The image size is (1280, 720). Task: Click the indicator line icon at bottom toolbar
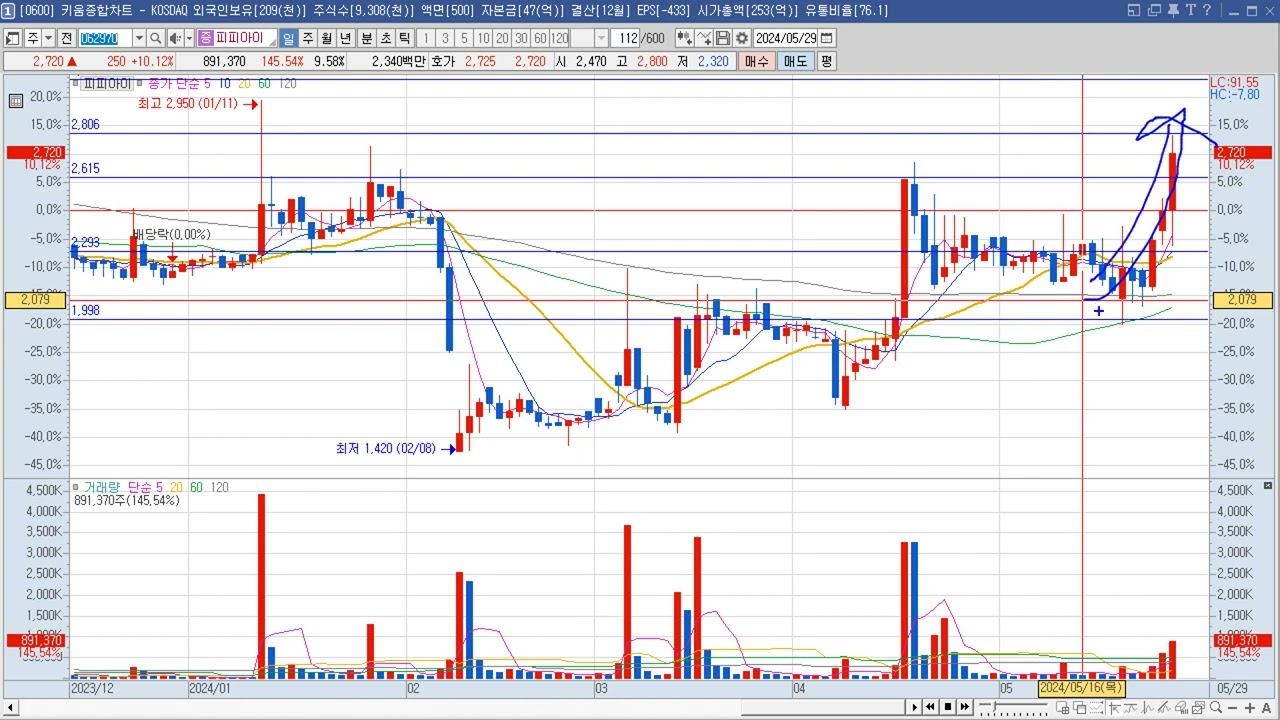click(1131, 708)
